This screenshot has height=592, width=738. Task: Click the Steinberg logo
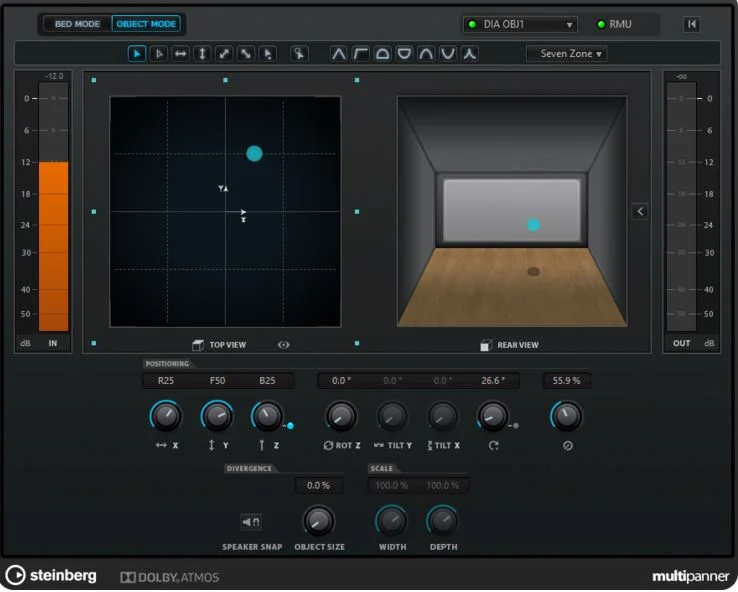tap(51, 575)
